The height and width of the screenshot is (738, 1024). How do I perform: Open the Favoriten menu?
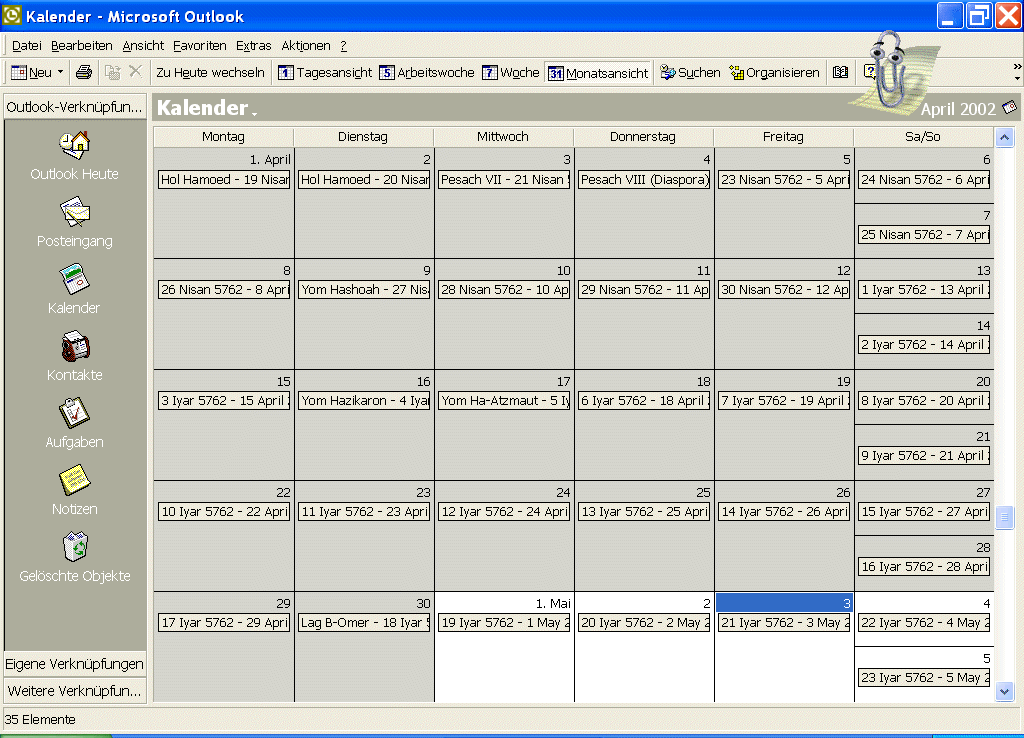[200, 46]
